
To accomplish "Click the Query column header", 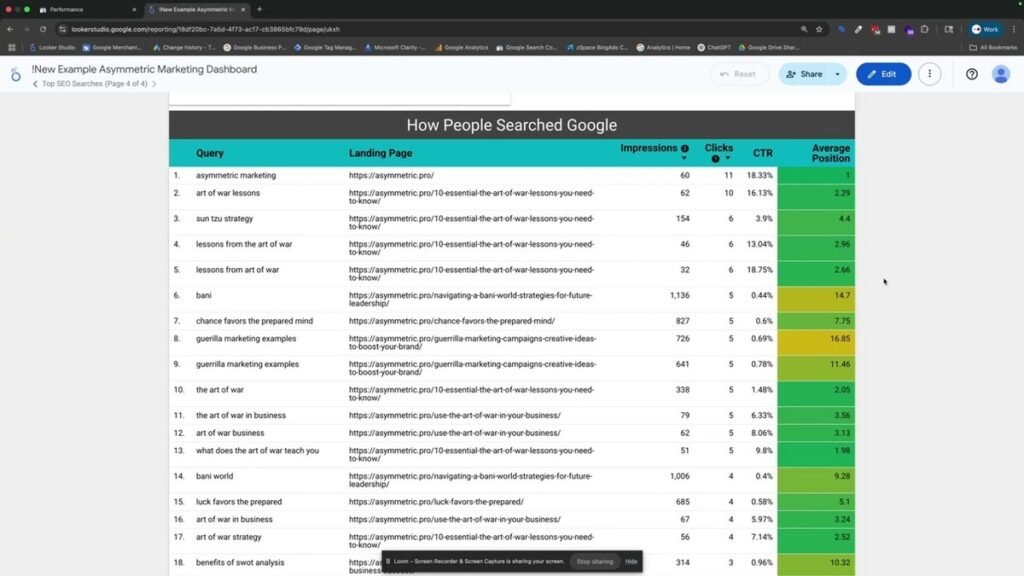I will coord(210,153).
